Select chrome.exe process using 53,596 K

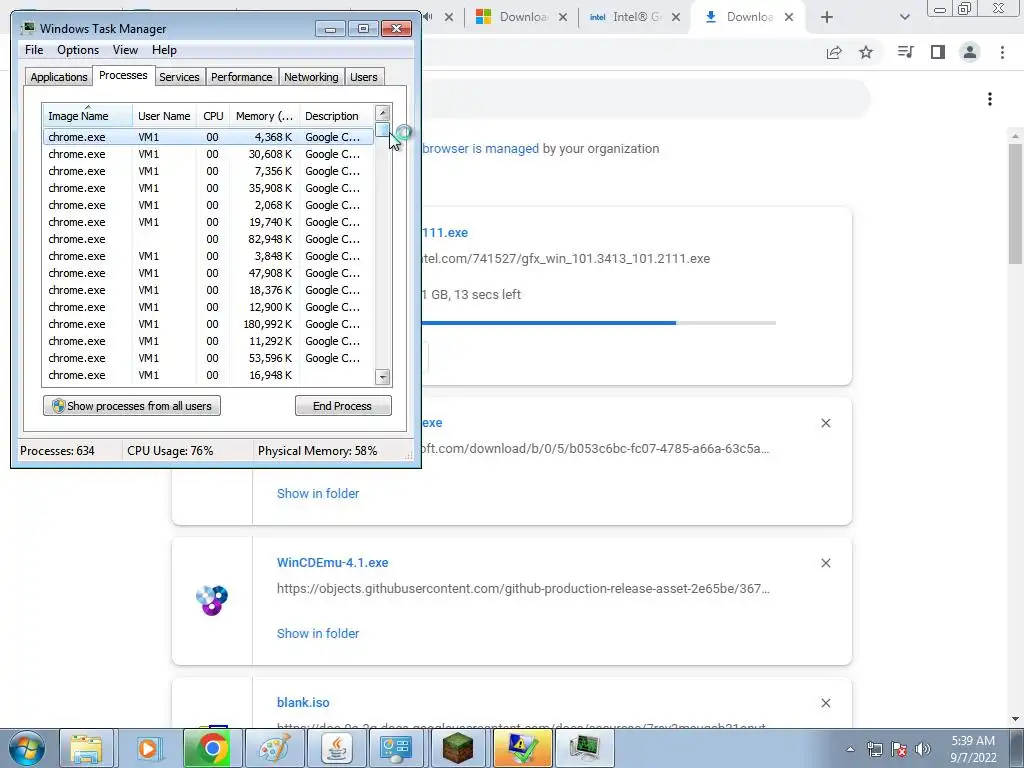pyautogui.click(x=208, y=358)
